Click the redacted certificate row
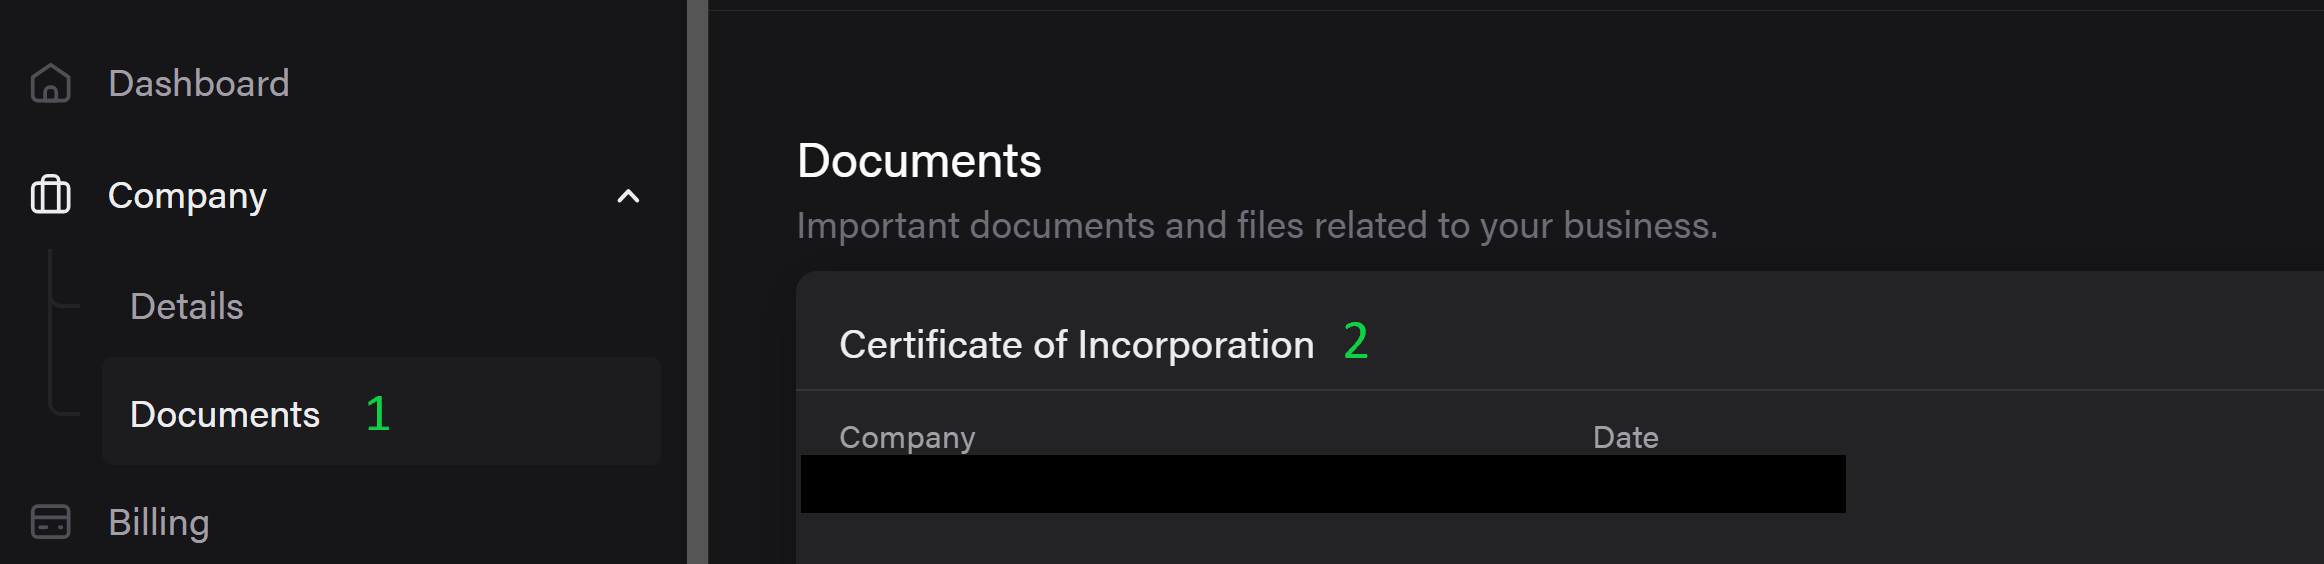Viewport: 2324px width, 564px height. coord(1323,484)
